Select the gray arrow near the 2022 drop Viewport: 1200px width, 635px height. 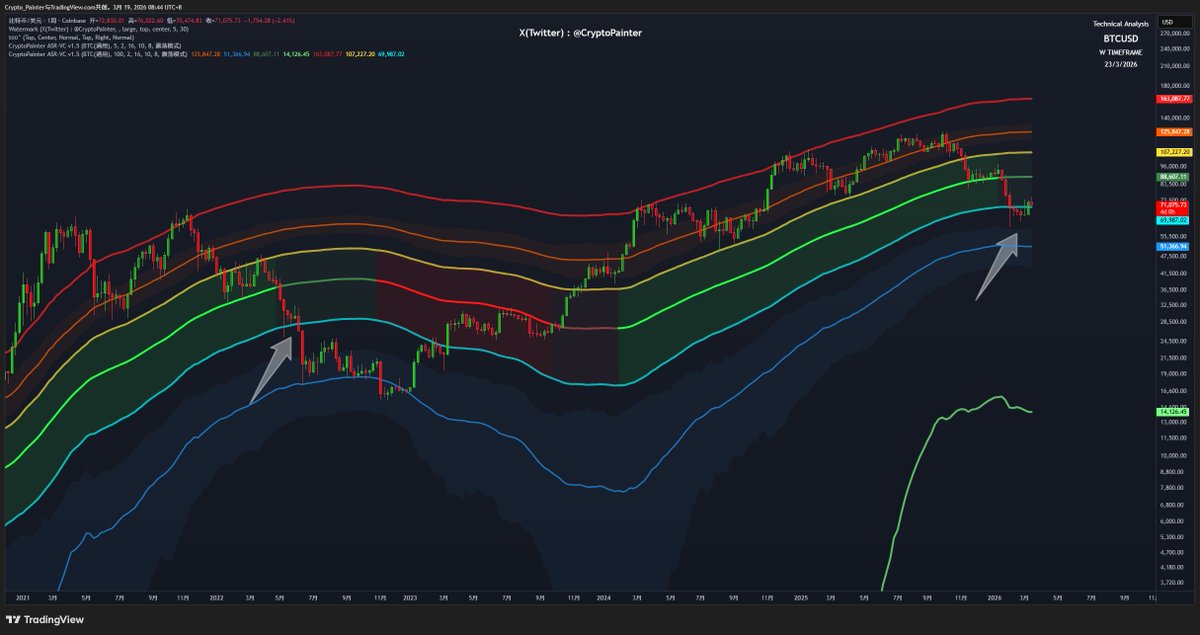click(272, 369)
